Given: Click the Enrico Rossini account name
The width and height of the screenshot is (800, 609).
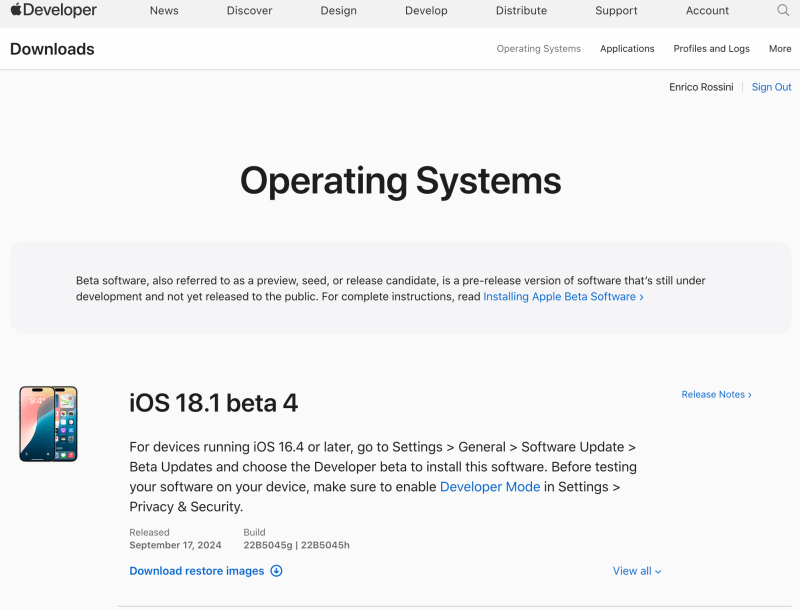Looking at the screenshot, I should coord(701,87).
